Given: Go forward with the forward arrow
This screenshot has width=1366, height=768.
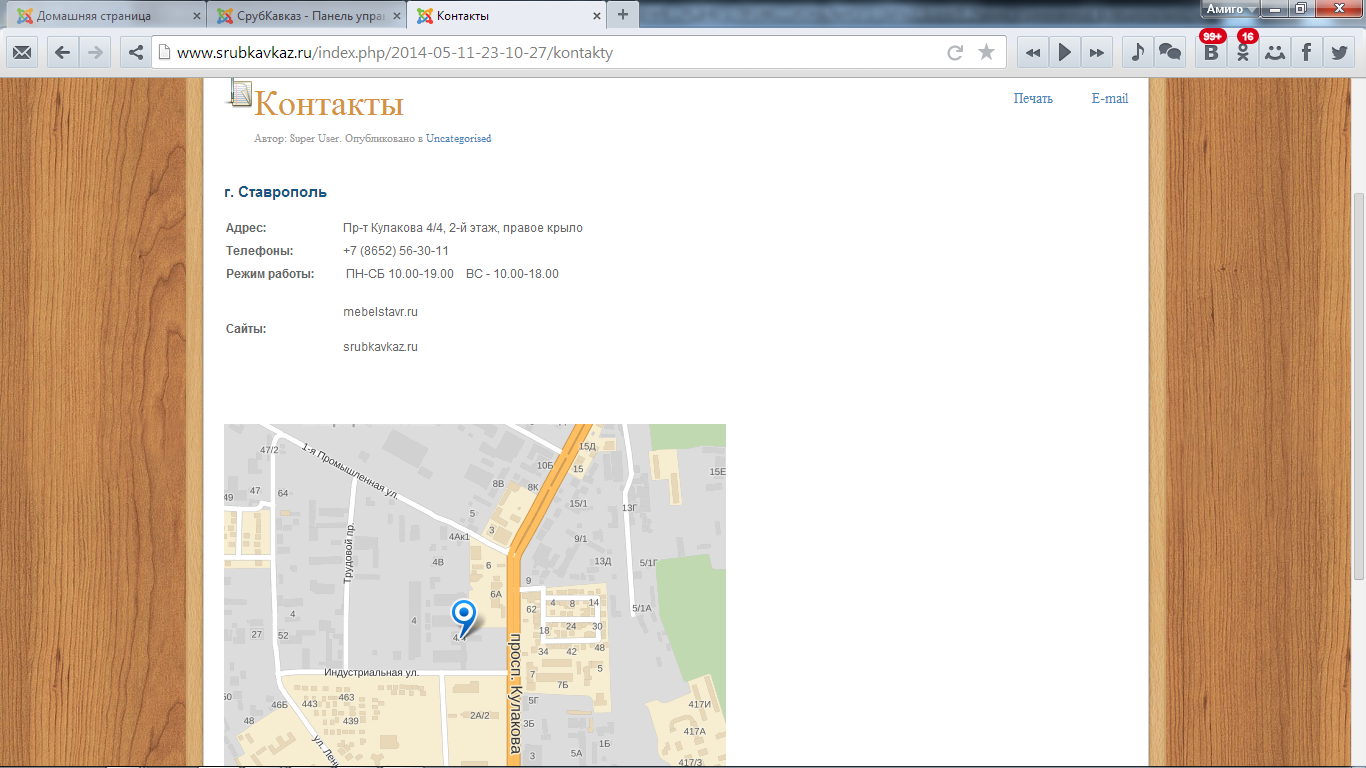Looking at the screenshot, I should pos(95,53).
